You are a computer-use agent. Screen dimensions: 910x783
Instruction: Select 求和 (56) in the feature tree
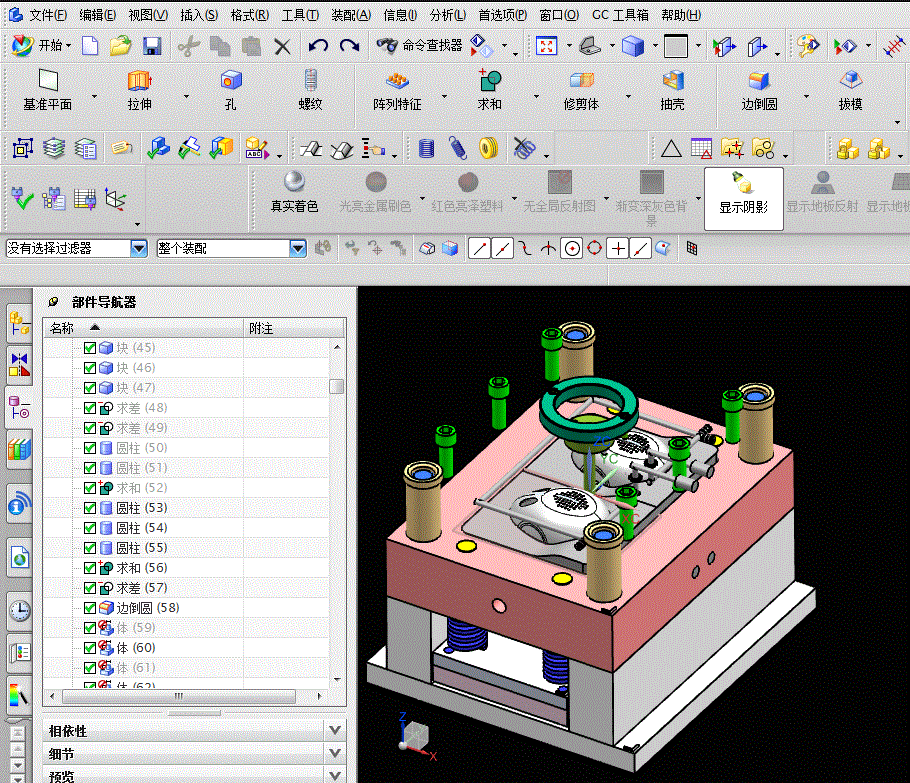(x=142, y=568)
